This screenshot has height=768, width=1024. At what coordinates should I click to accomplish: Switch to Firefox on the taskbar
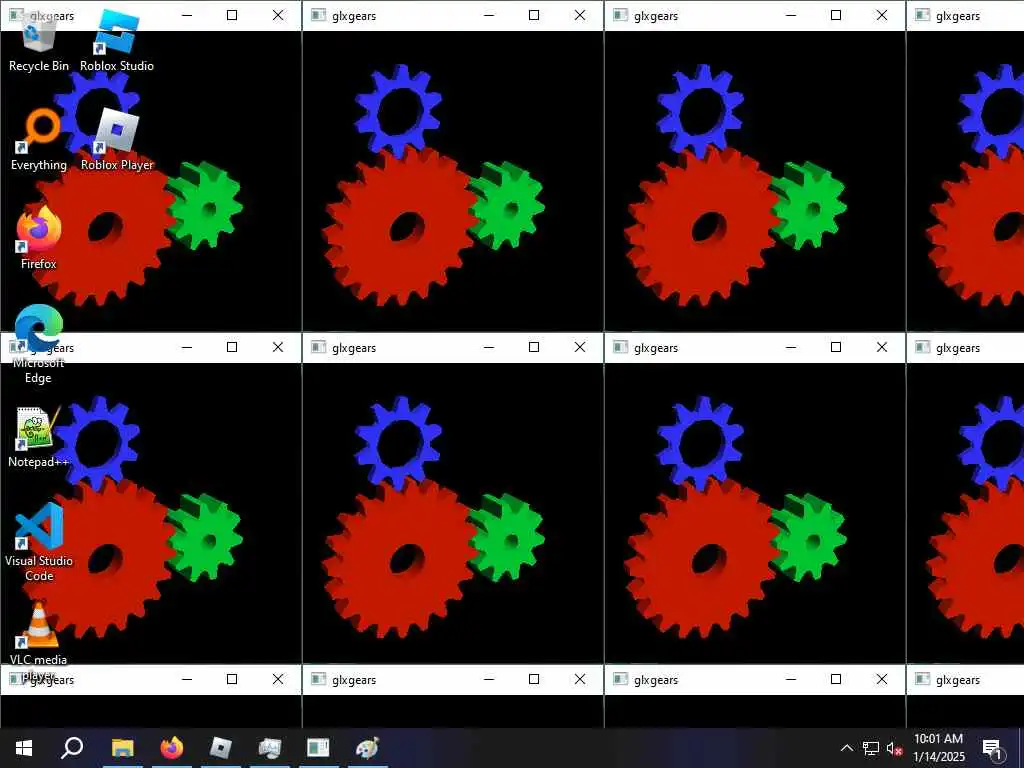click(x=172, y=748)
